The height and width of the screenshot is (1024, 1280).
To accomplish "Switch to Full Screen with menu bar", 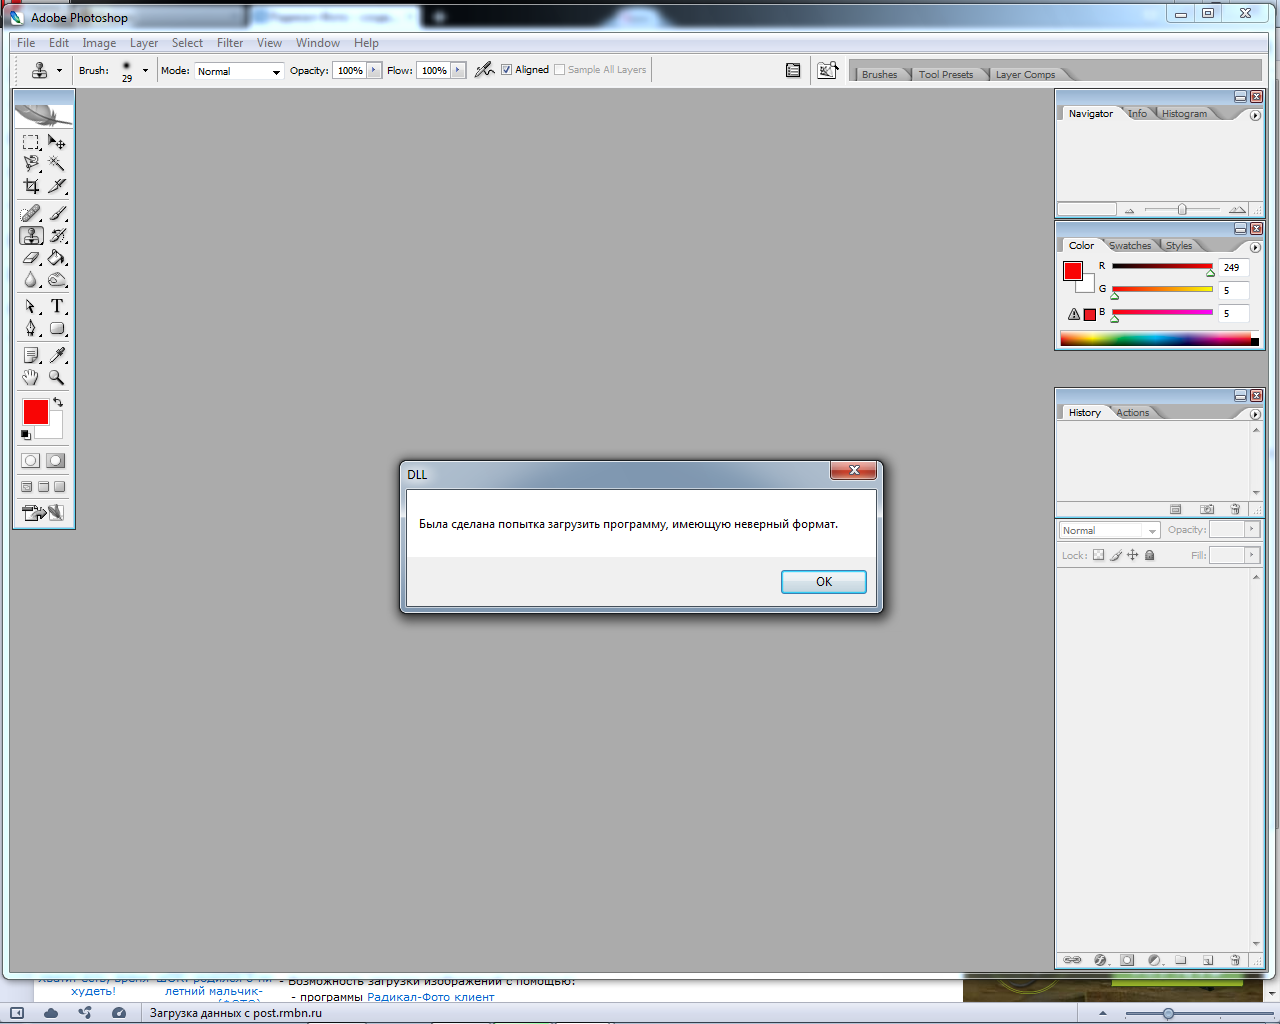I will point(43,487).
